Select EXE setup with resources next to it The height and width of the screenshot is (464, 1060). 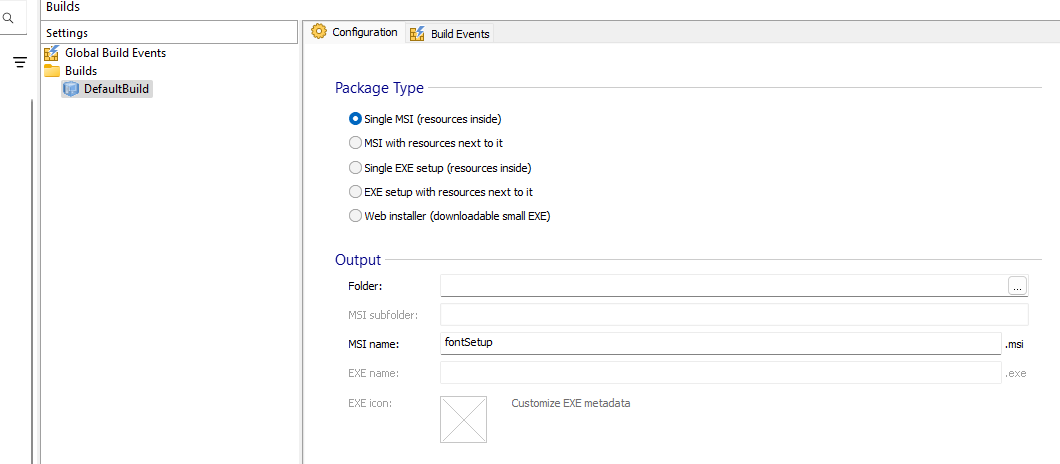coord(355,192)
